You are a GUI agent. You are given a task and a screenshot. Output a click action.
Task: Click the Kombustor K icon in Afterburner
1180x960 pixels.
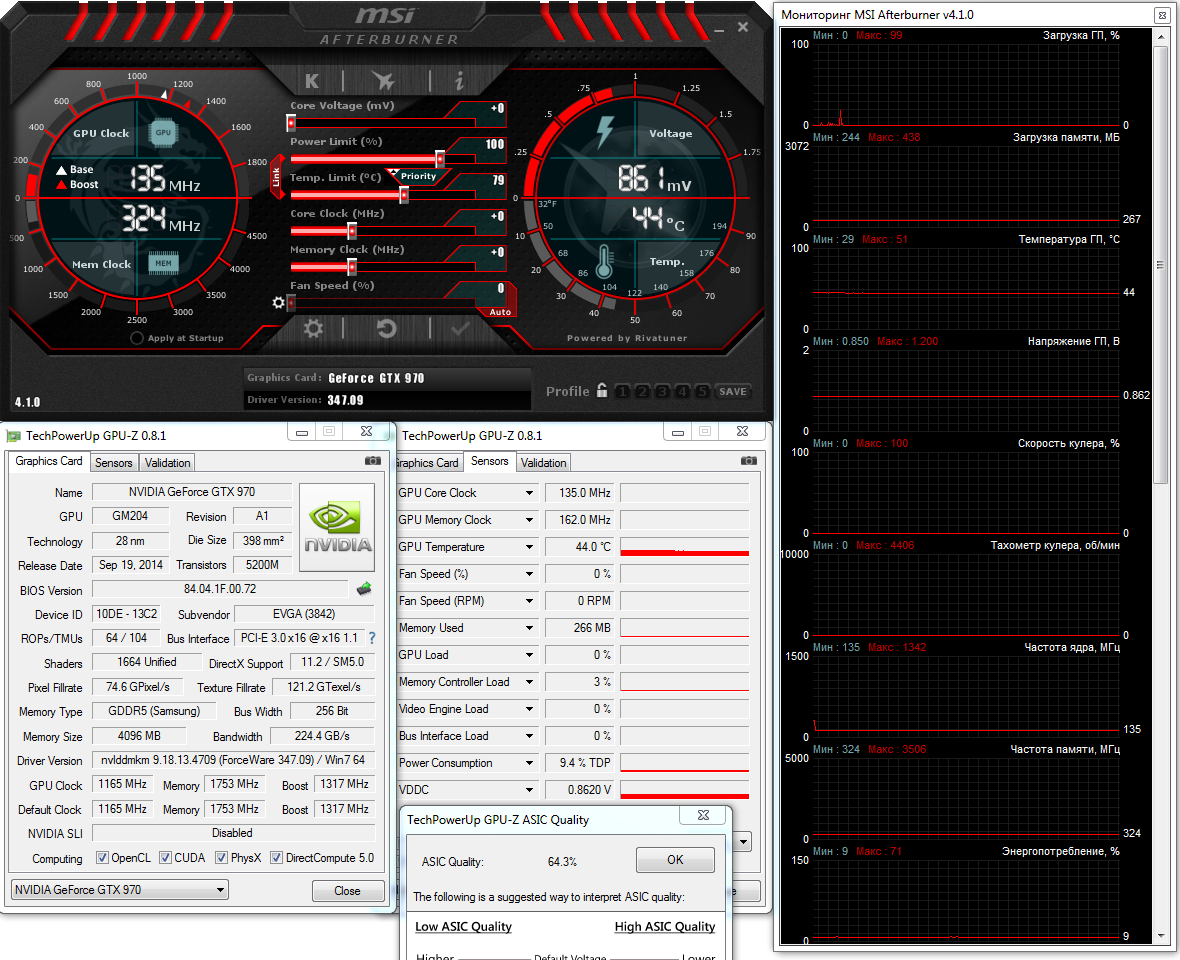click(312, 81)
